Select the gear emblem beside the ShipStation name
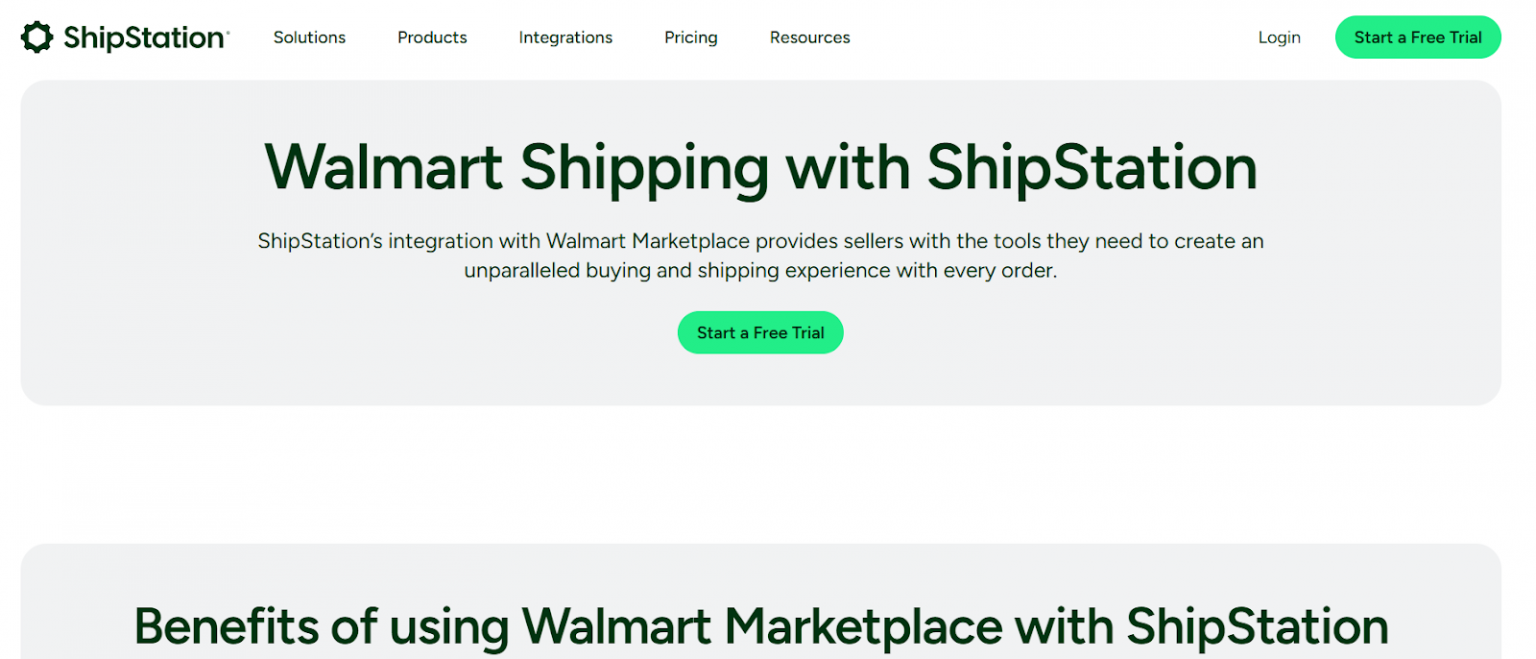The image size is (1536, 659). [x=36, y=37]
